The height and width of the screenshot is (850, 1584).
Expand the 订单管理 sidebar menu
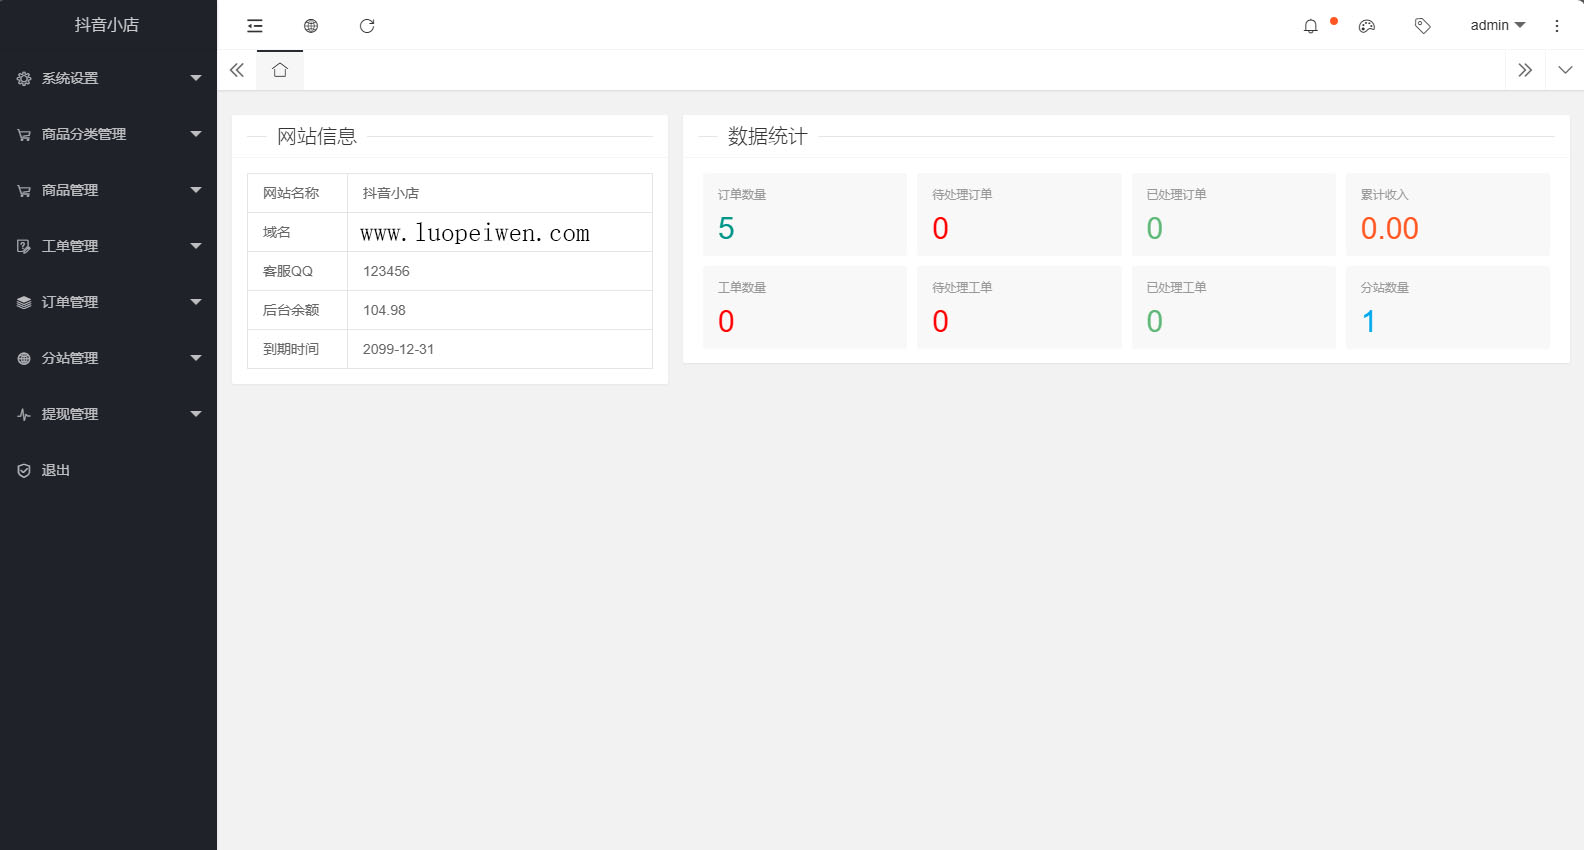coord(108,302)
